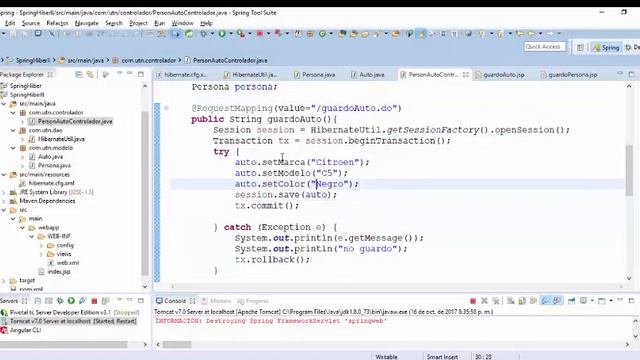
Task: Click the green Run toolbar button
Action: click(x=222, y=34)
